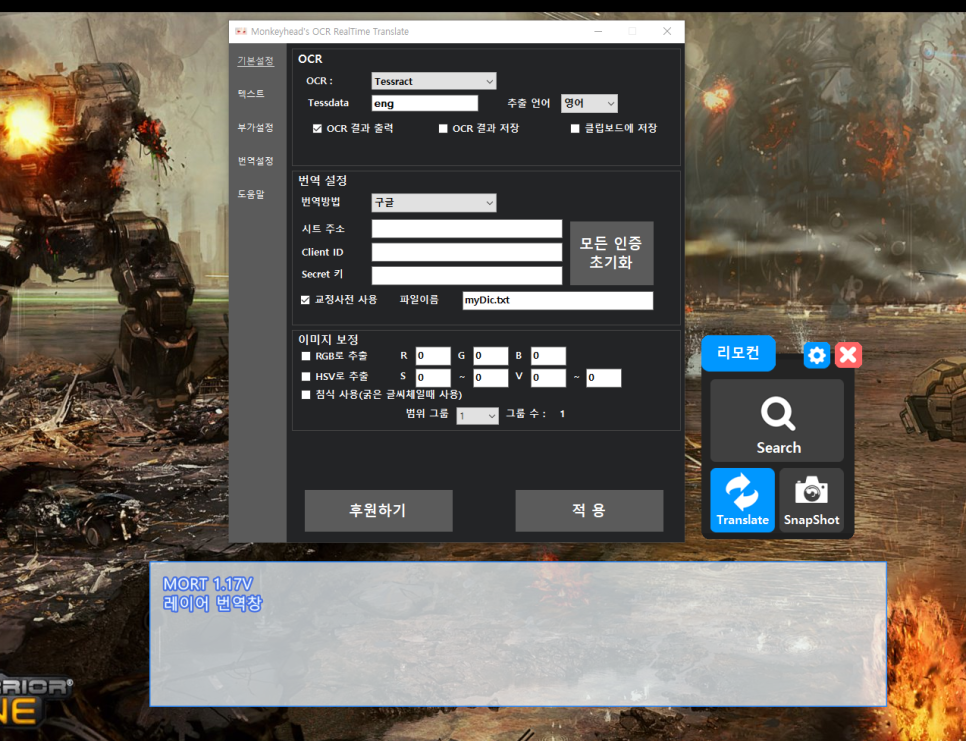Switch to the '기본설정' tab

[x=256, y=61]
